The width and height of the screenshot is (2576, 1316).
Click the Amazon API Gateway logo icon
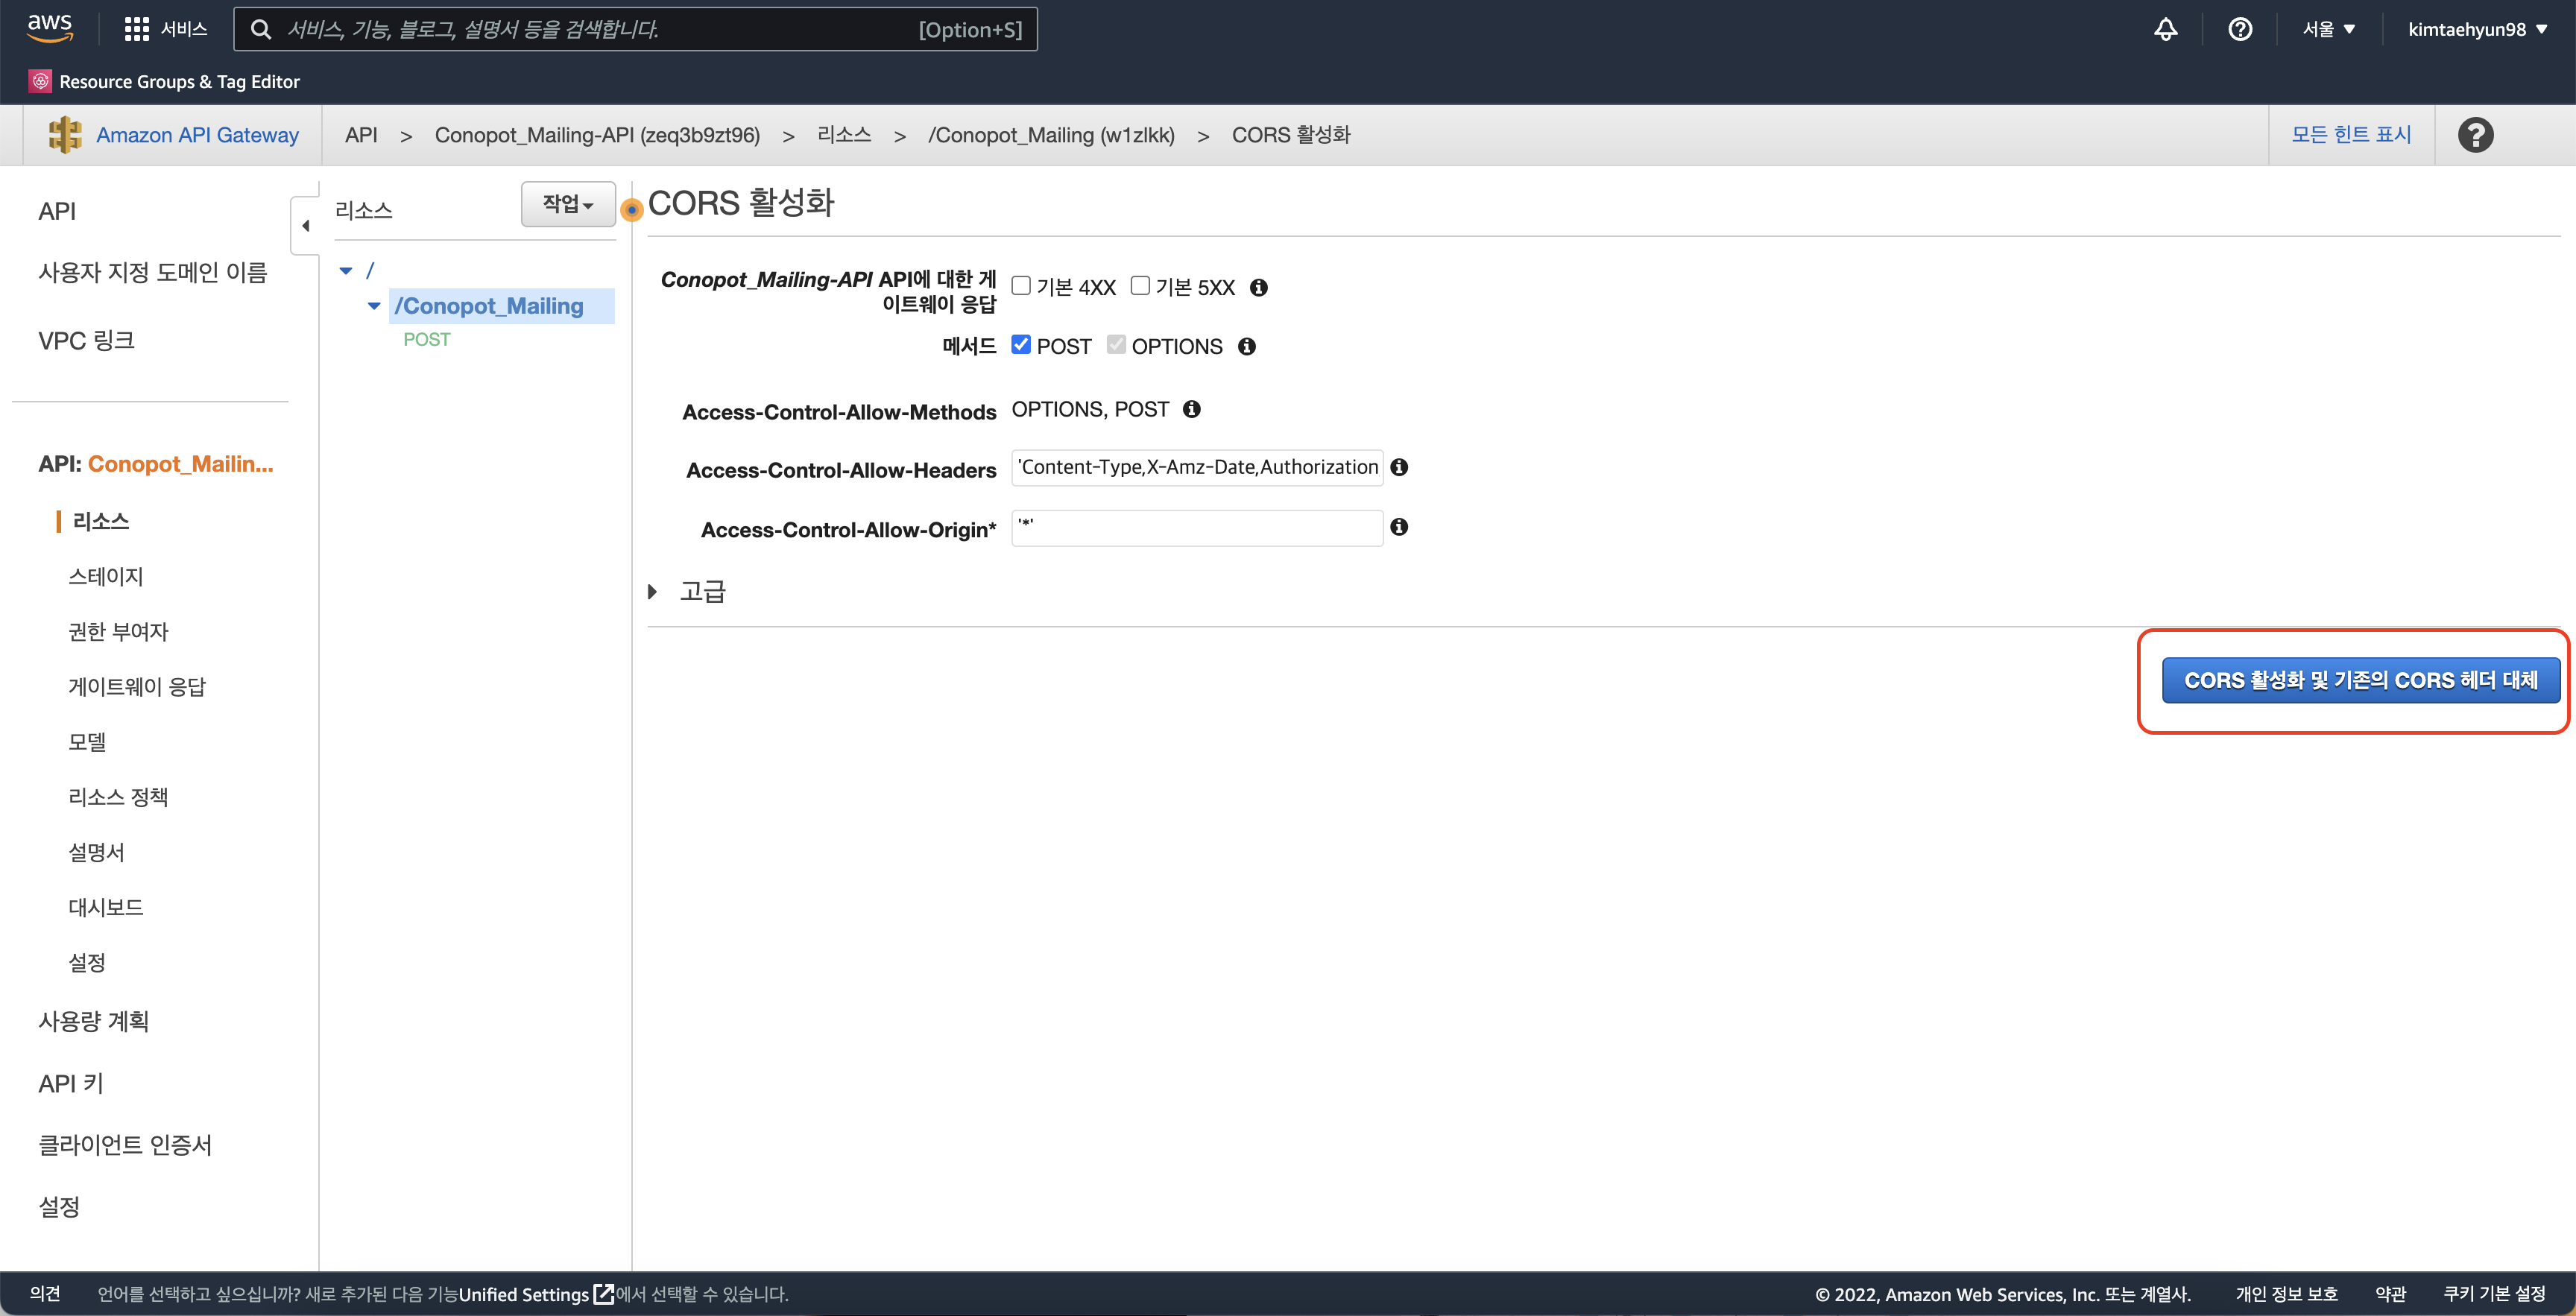(66, 135)
